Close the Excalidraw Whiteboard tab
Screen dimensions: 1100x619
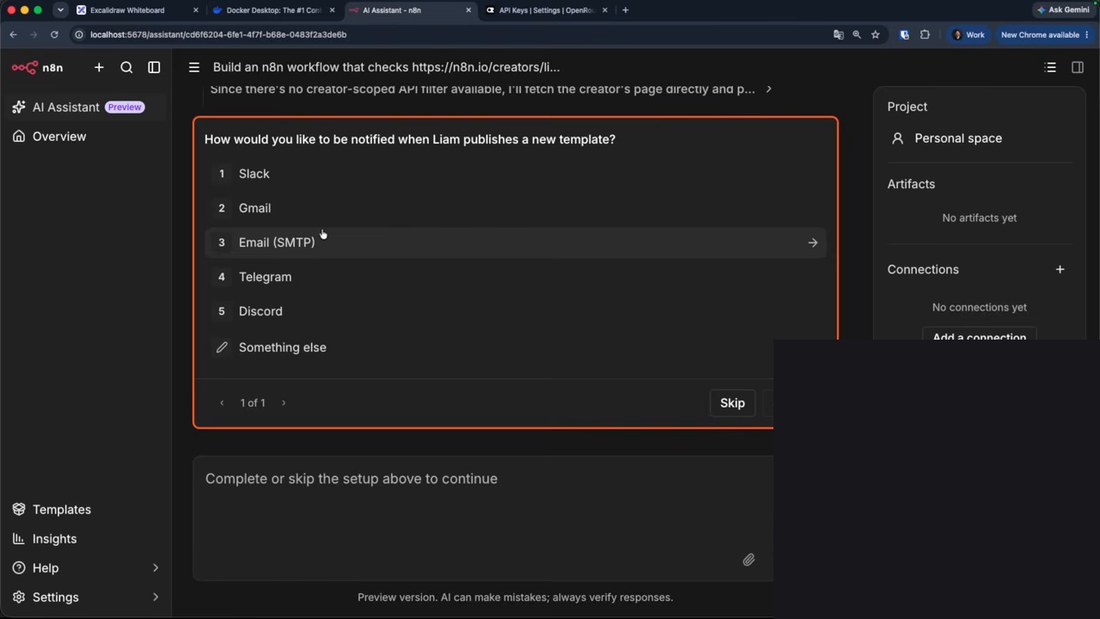(196, 11)
